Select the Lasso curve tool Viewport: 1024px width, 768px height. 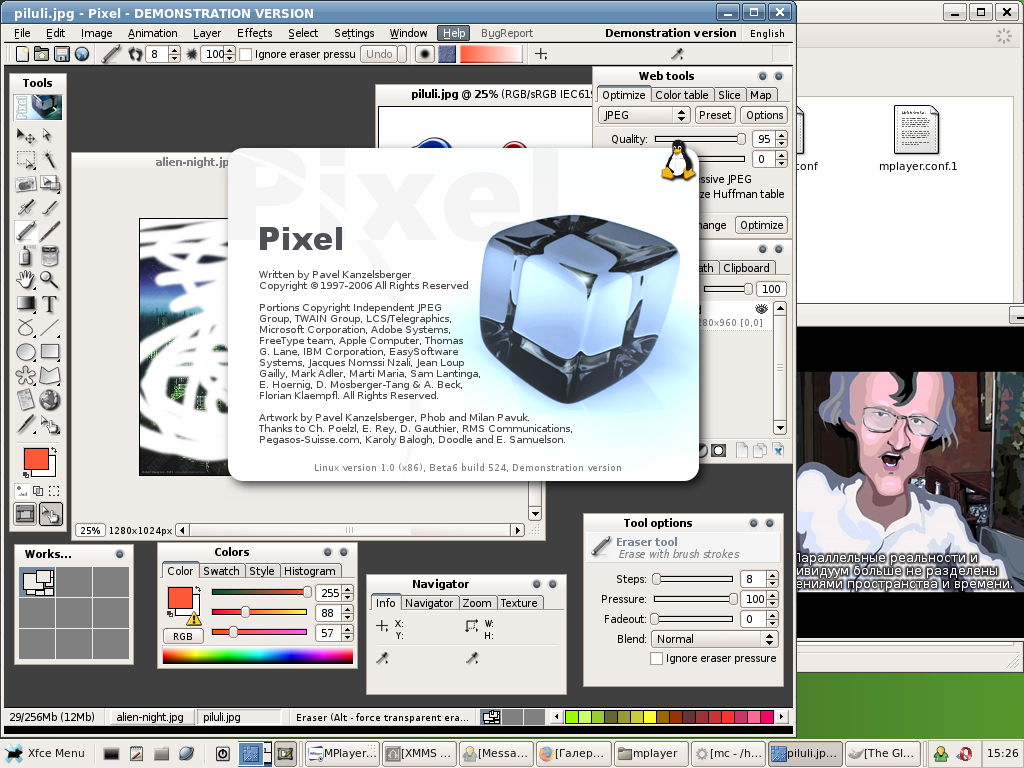coord(25,327)
